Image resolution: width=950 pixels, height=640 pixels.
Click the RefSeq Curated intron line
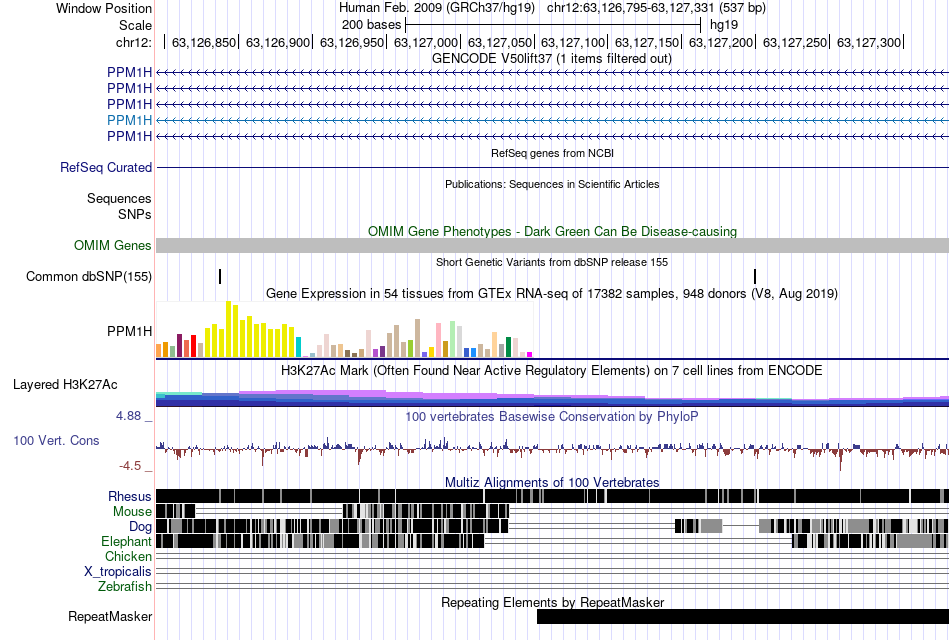pos(553,167)
